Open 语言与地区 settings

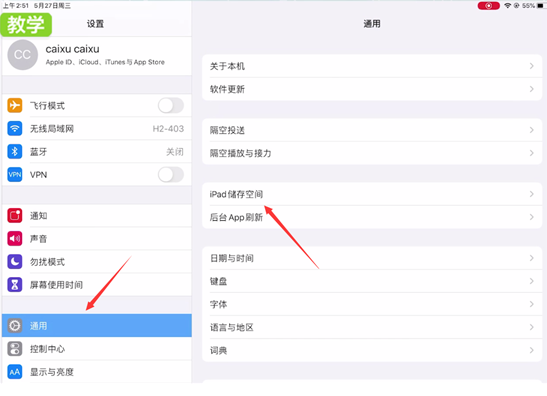372,327
